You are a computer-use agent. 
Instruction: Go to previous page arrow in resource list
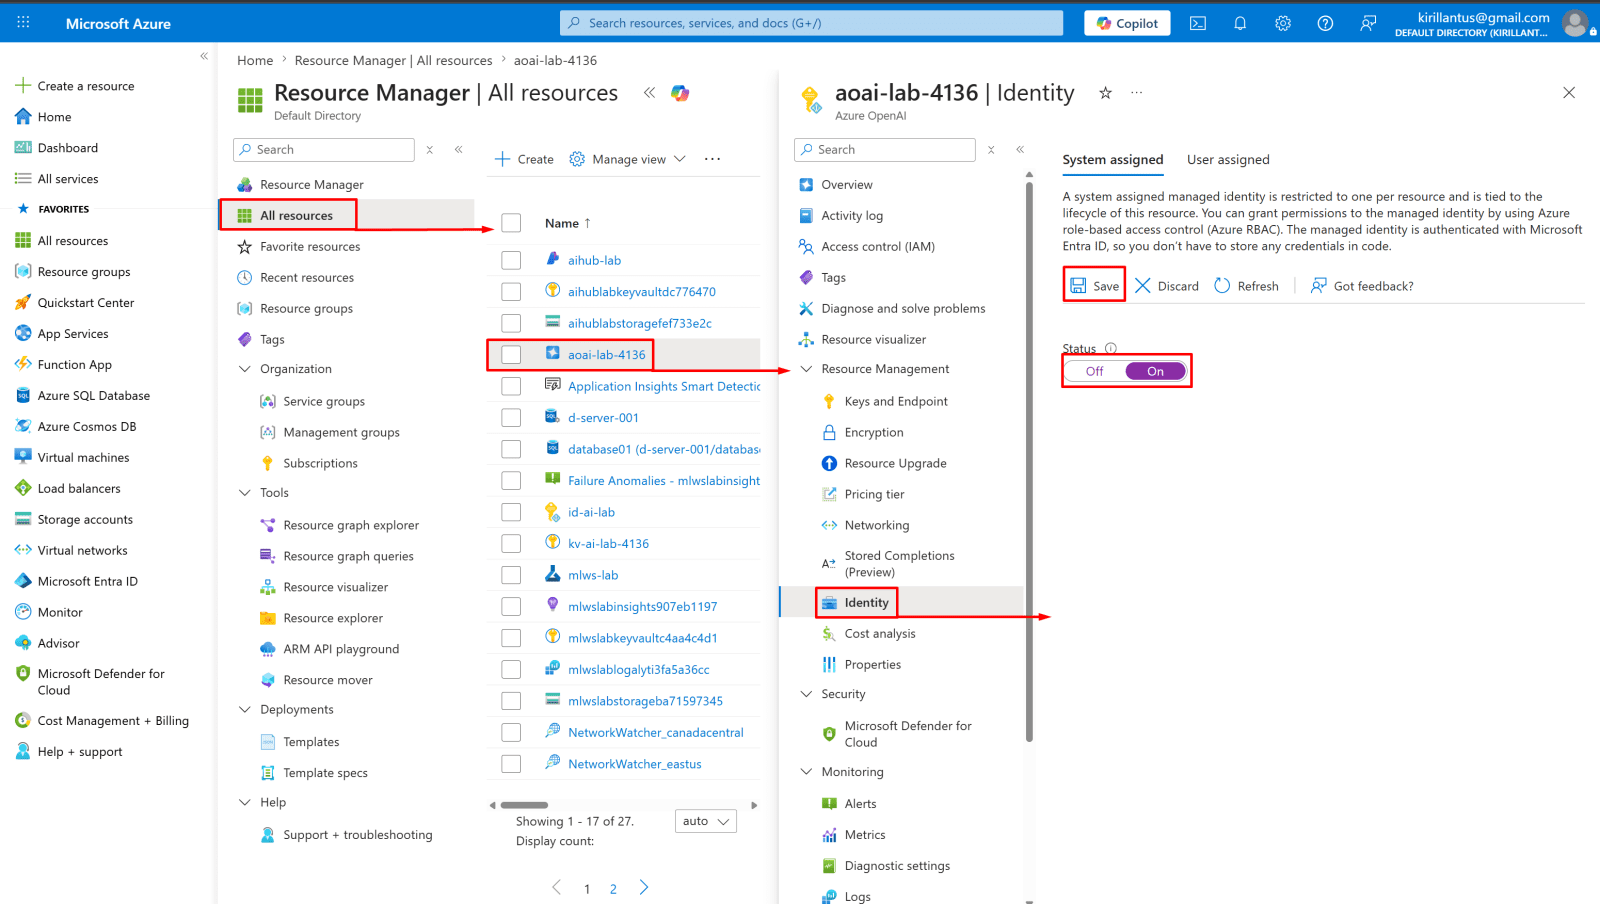coord(557,888)
